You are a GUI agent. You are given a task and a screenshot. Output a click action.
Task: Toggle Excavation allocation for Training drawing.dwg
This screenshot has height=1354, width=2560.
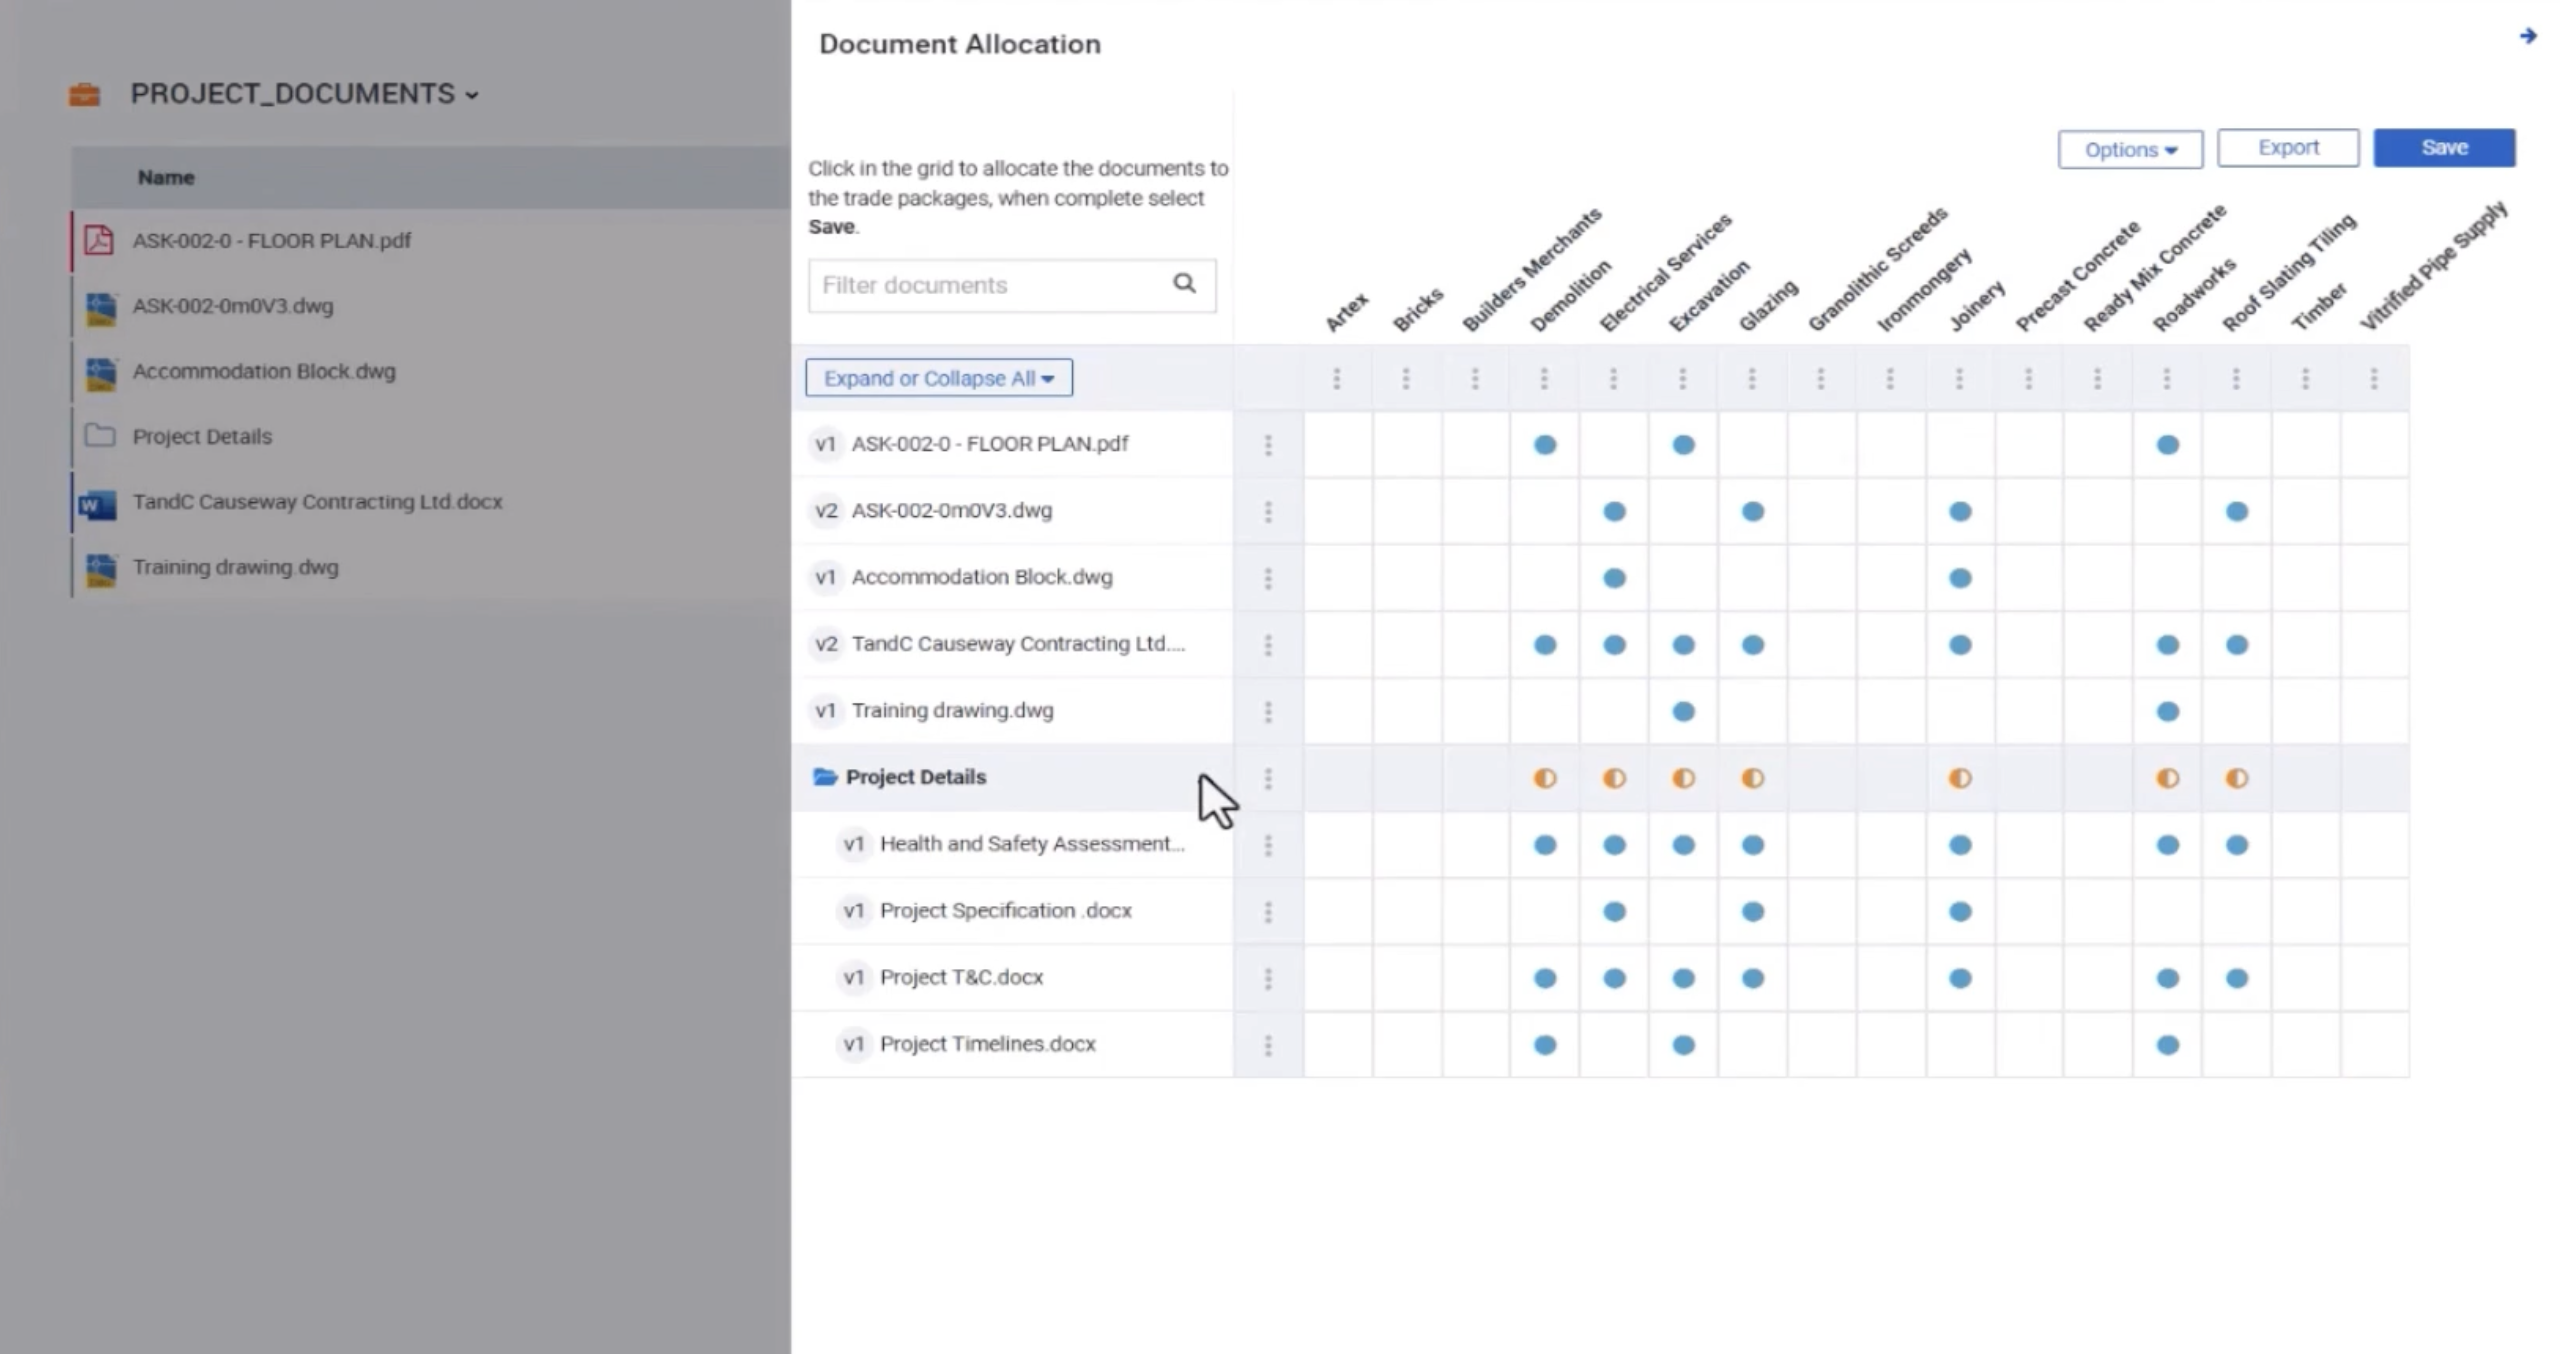tap(1682, 711)
